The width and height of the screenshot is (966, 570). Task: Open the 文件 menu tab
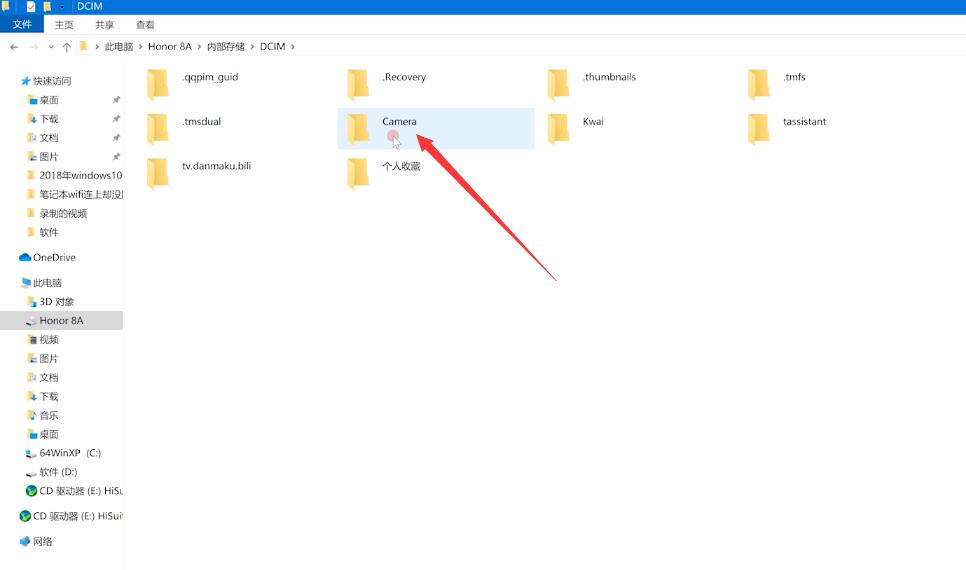[22, 24]
